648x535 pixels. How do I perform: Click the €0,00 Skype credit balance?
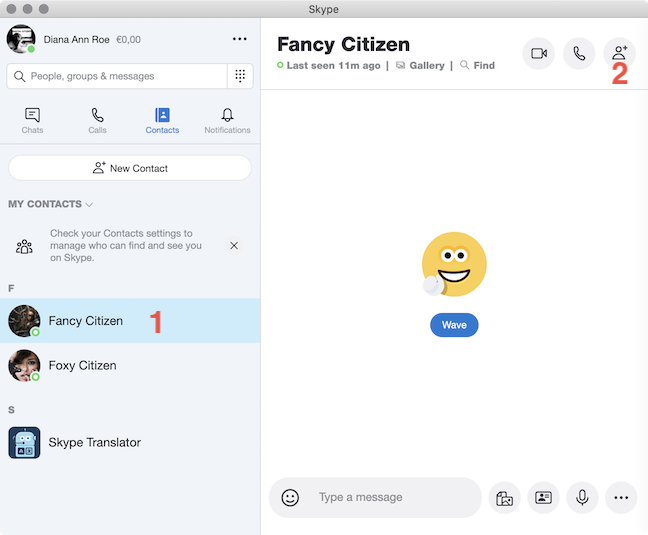tap(129, 40)
